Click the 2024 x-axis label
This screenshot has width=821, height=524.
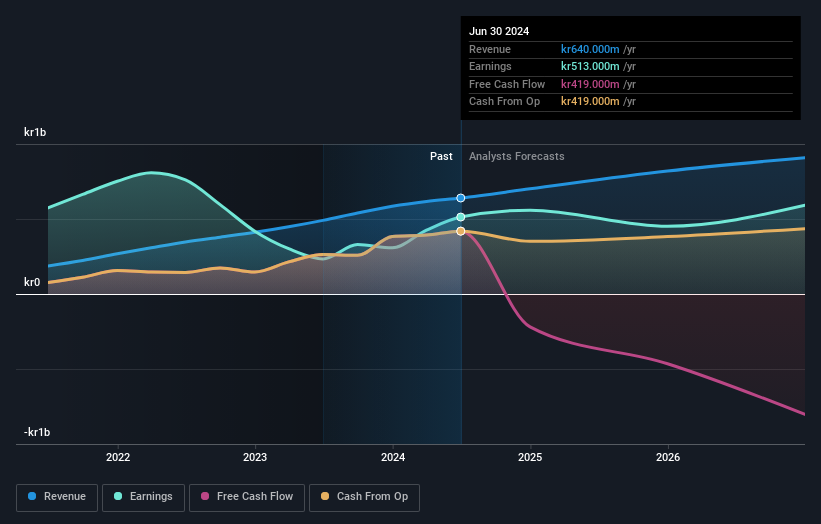coord(393,457)
